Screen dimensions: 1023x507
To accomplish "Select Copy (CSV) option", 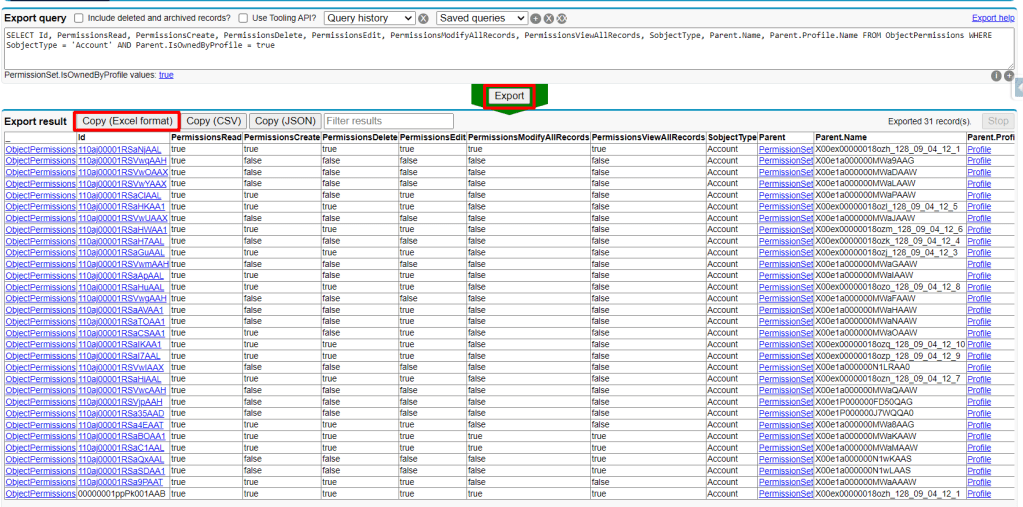I will tap(214, 121).
